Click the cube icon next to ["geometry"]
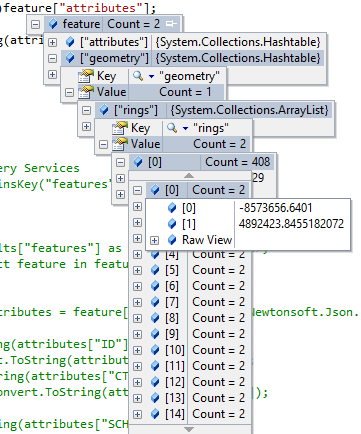 click(70, 58)
